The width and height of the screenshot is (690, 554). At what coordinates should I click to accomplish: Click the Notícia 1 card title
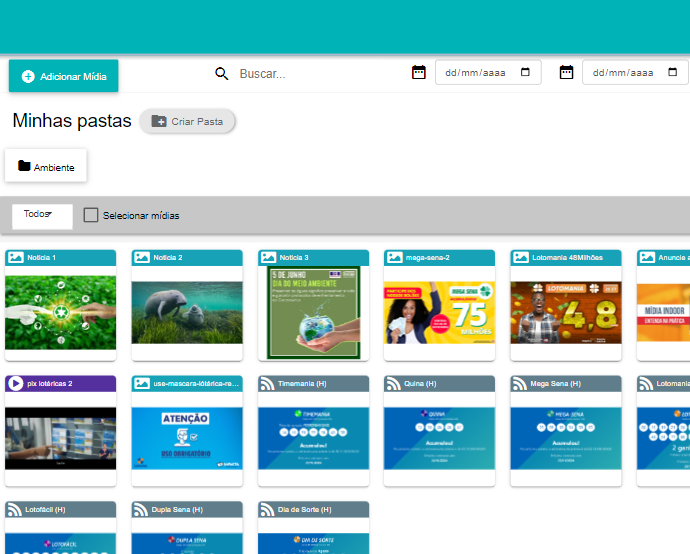[x=41, y=257]
